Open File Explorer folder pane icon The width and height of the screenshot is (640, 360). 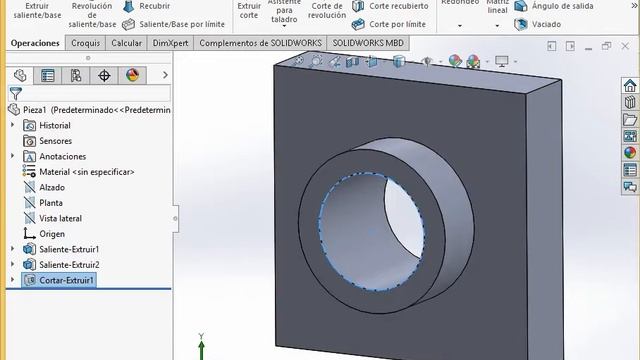tap(630, 119)
